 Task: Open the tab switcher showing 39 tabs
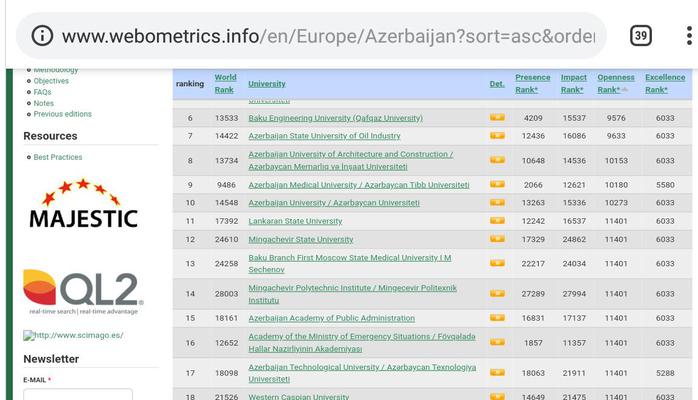641,36
